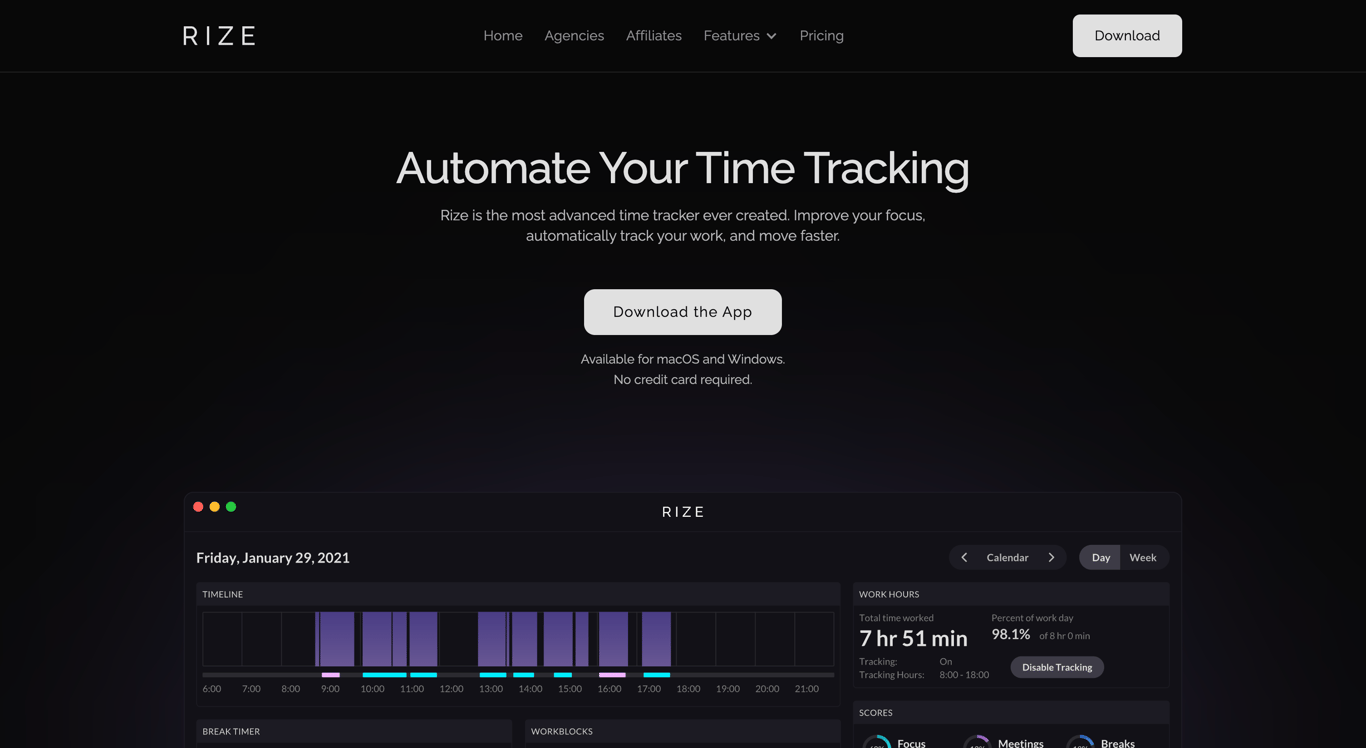
Task: Click the Download button in the header
Action: (x=1127, y=35)
